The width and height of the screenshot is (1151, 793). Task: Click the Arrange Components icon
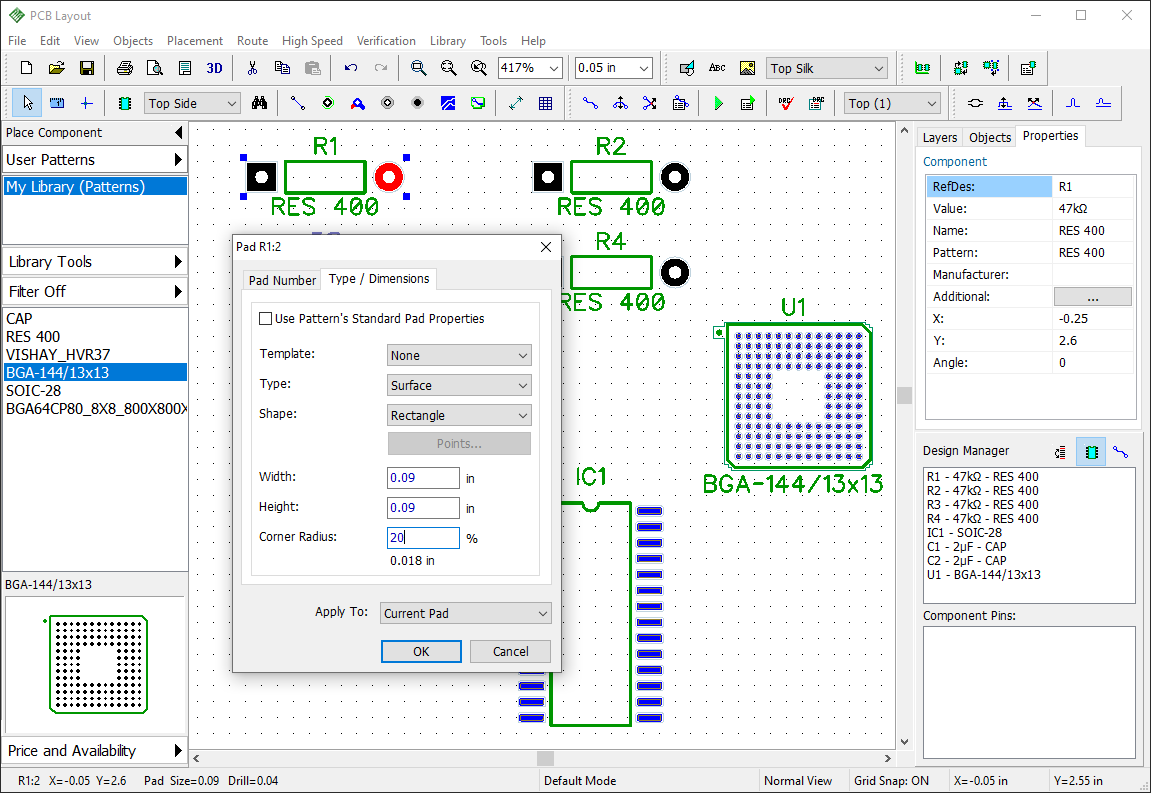click(x=923, y=68)
